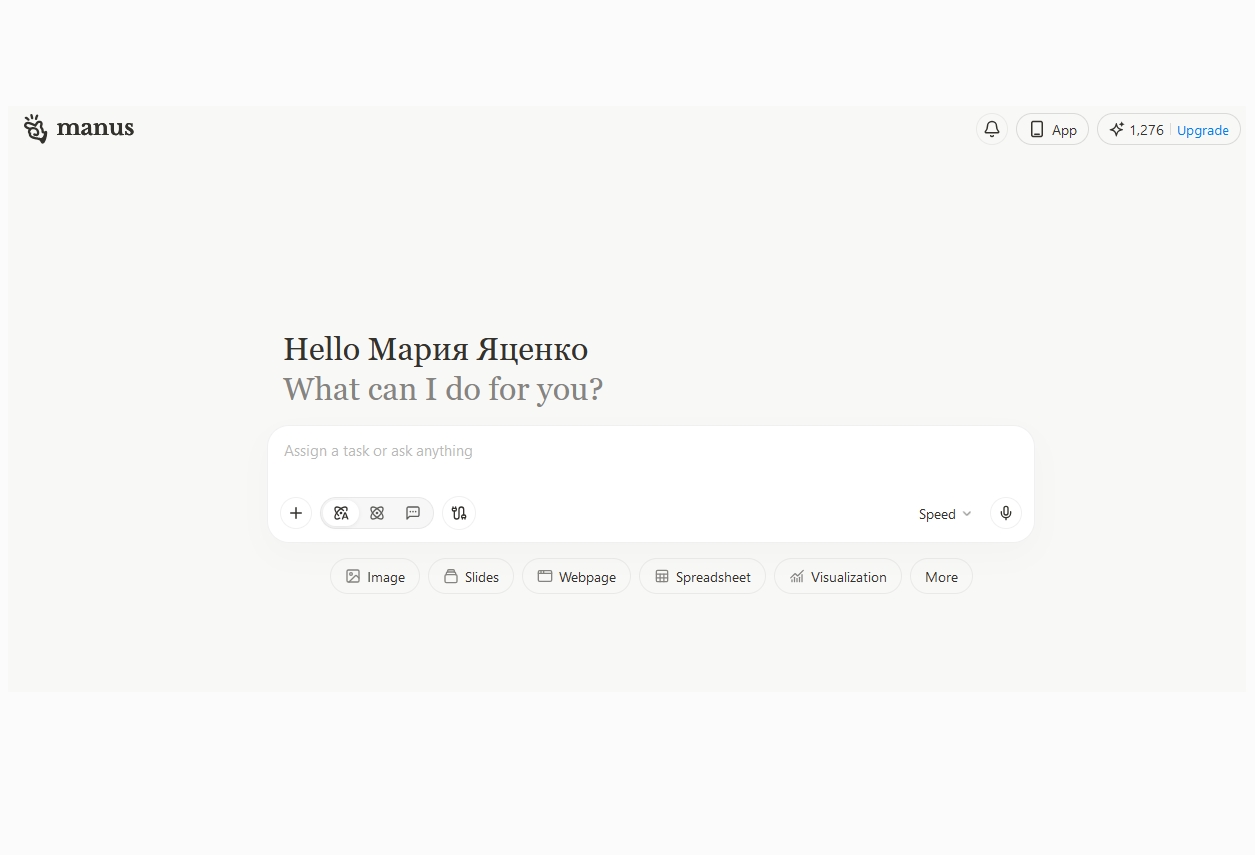The image size is (1255, 855).
Task: Expand the More task types
Action: tap(941, 577)
